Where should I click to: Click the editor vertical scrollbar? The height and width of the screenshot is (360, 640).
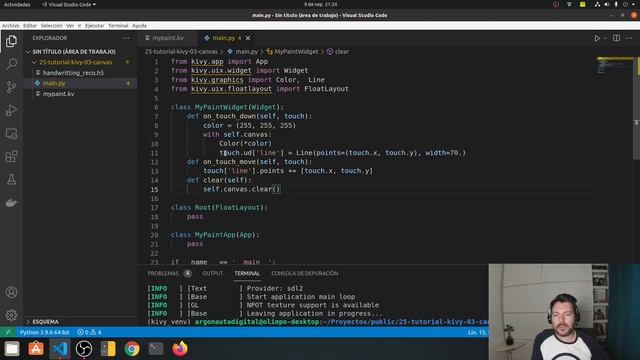[636, 108]
